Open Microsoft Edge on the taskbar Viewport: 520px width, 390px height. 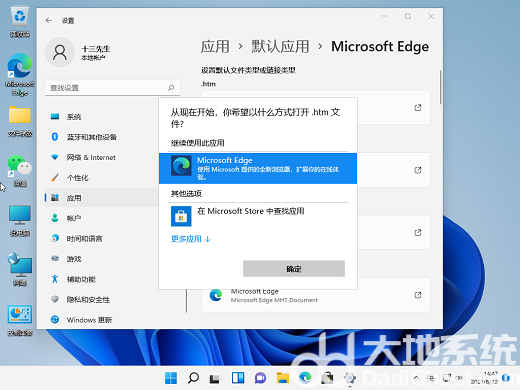pyautogui.click(x=305, y=378)
